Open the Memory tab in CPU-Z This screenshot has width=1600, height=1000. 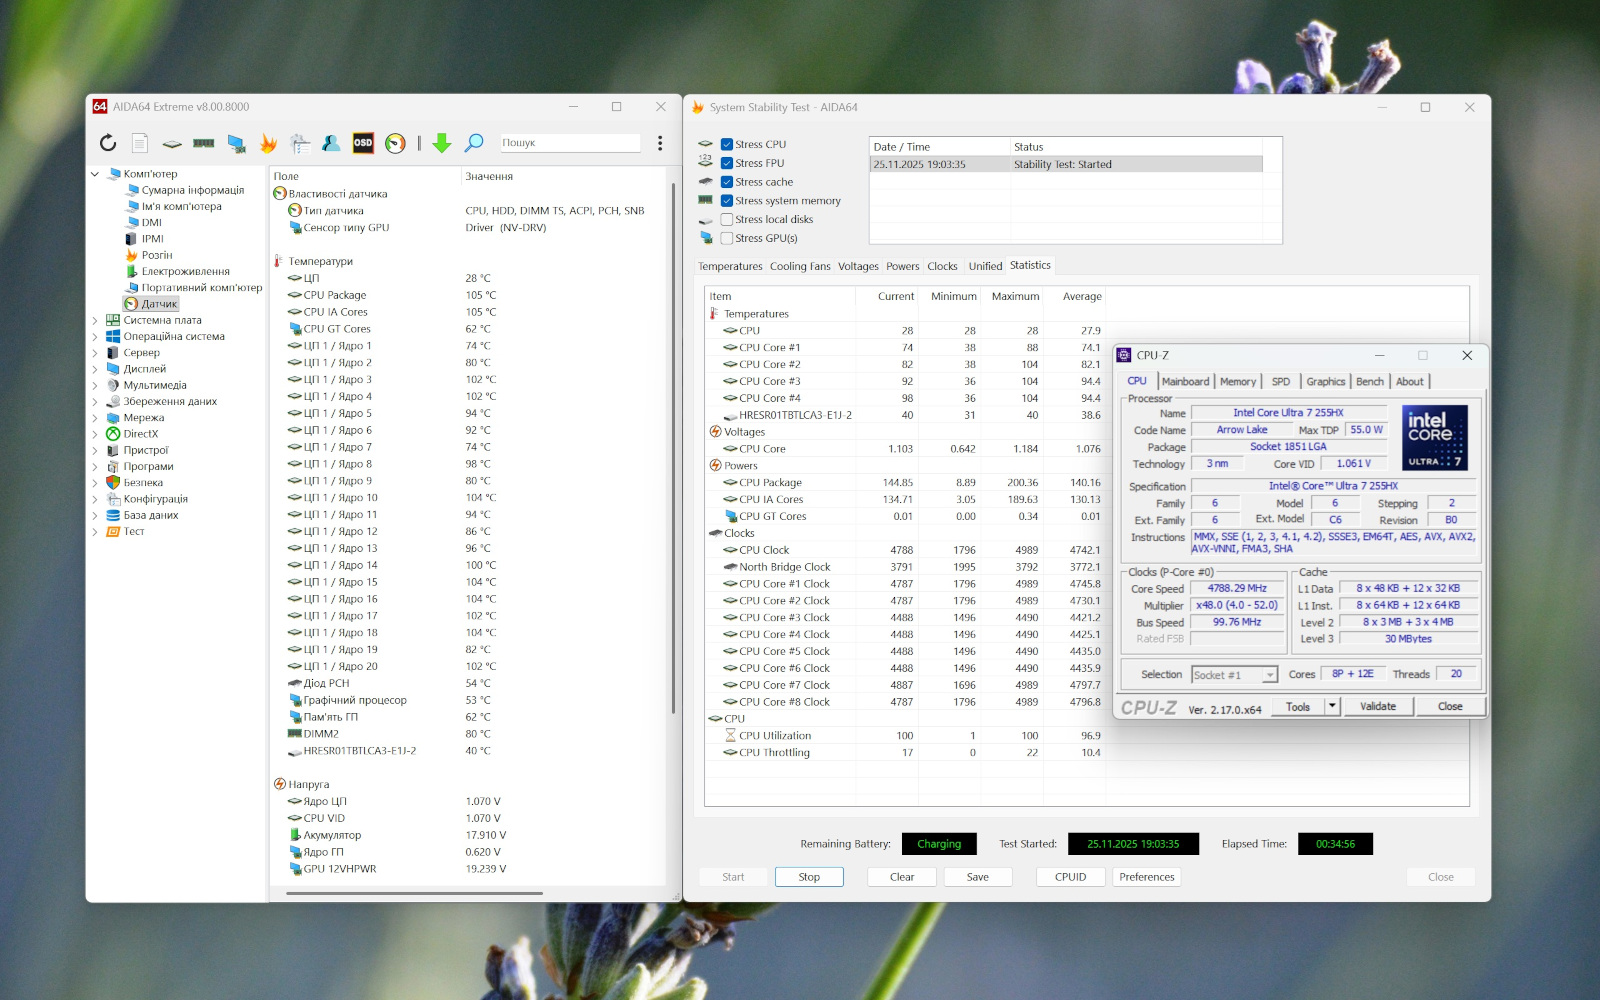(x=1237, y=382)
